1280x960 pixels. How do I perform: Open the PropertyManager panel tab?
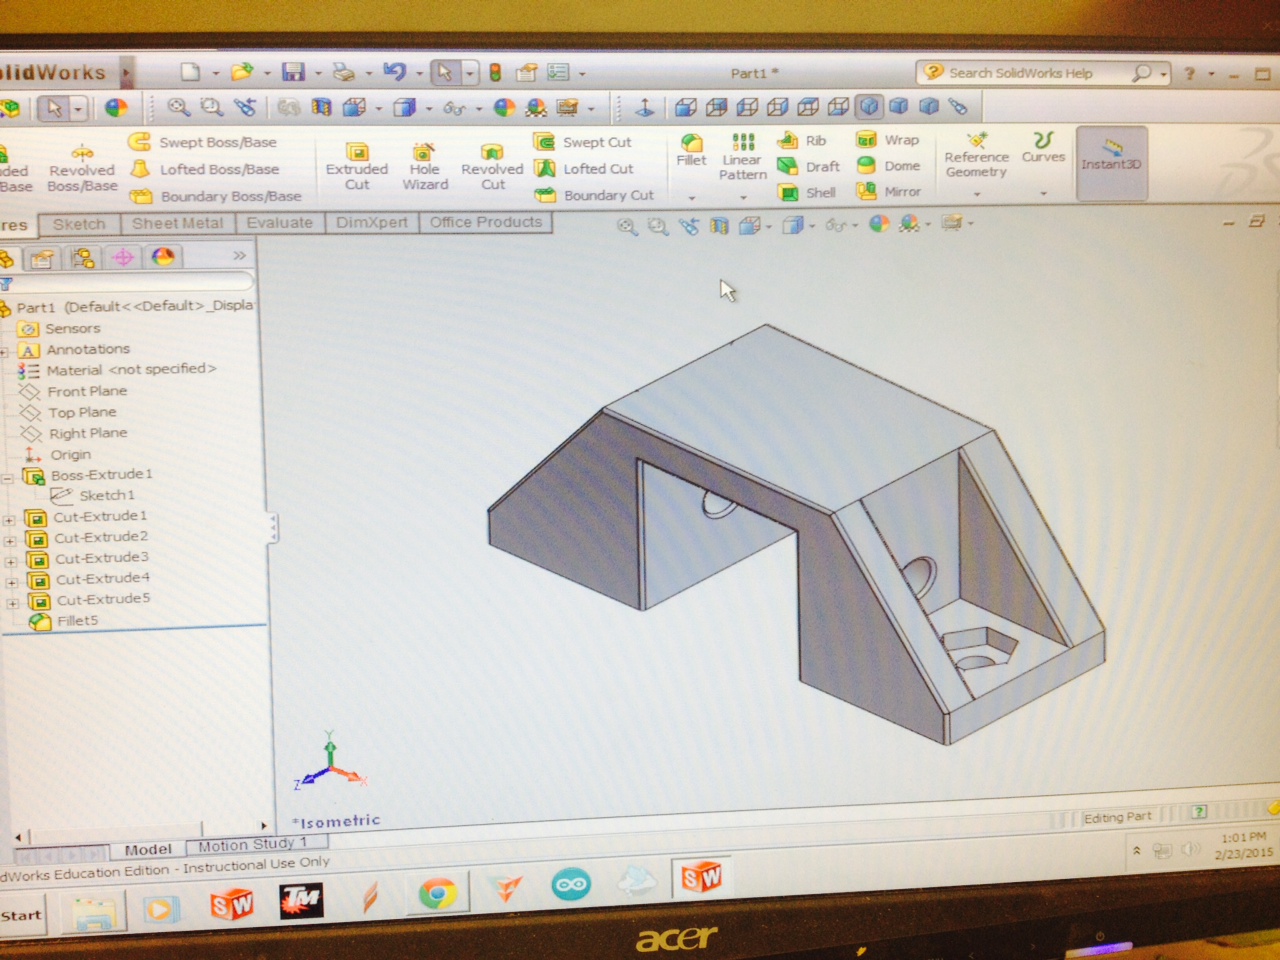42,259
